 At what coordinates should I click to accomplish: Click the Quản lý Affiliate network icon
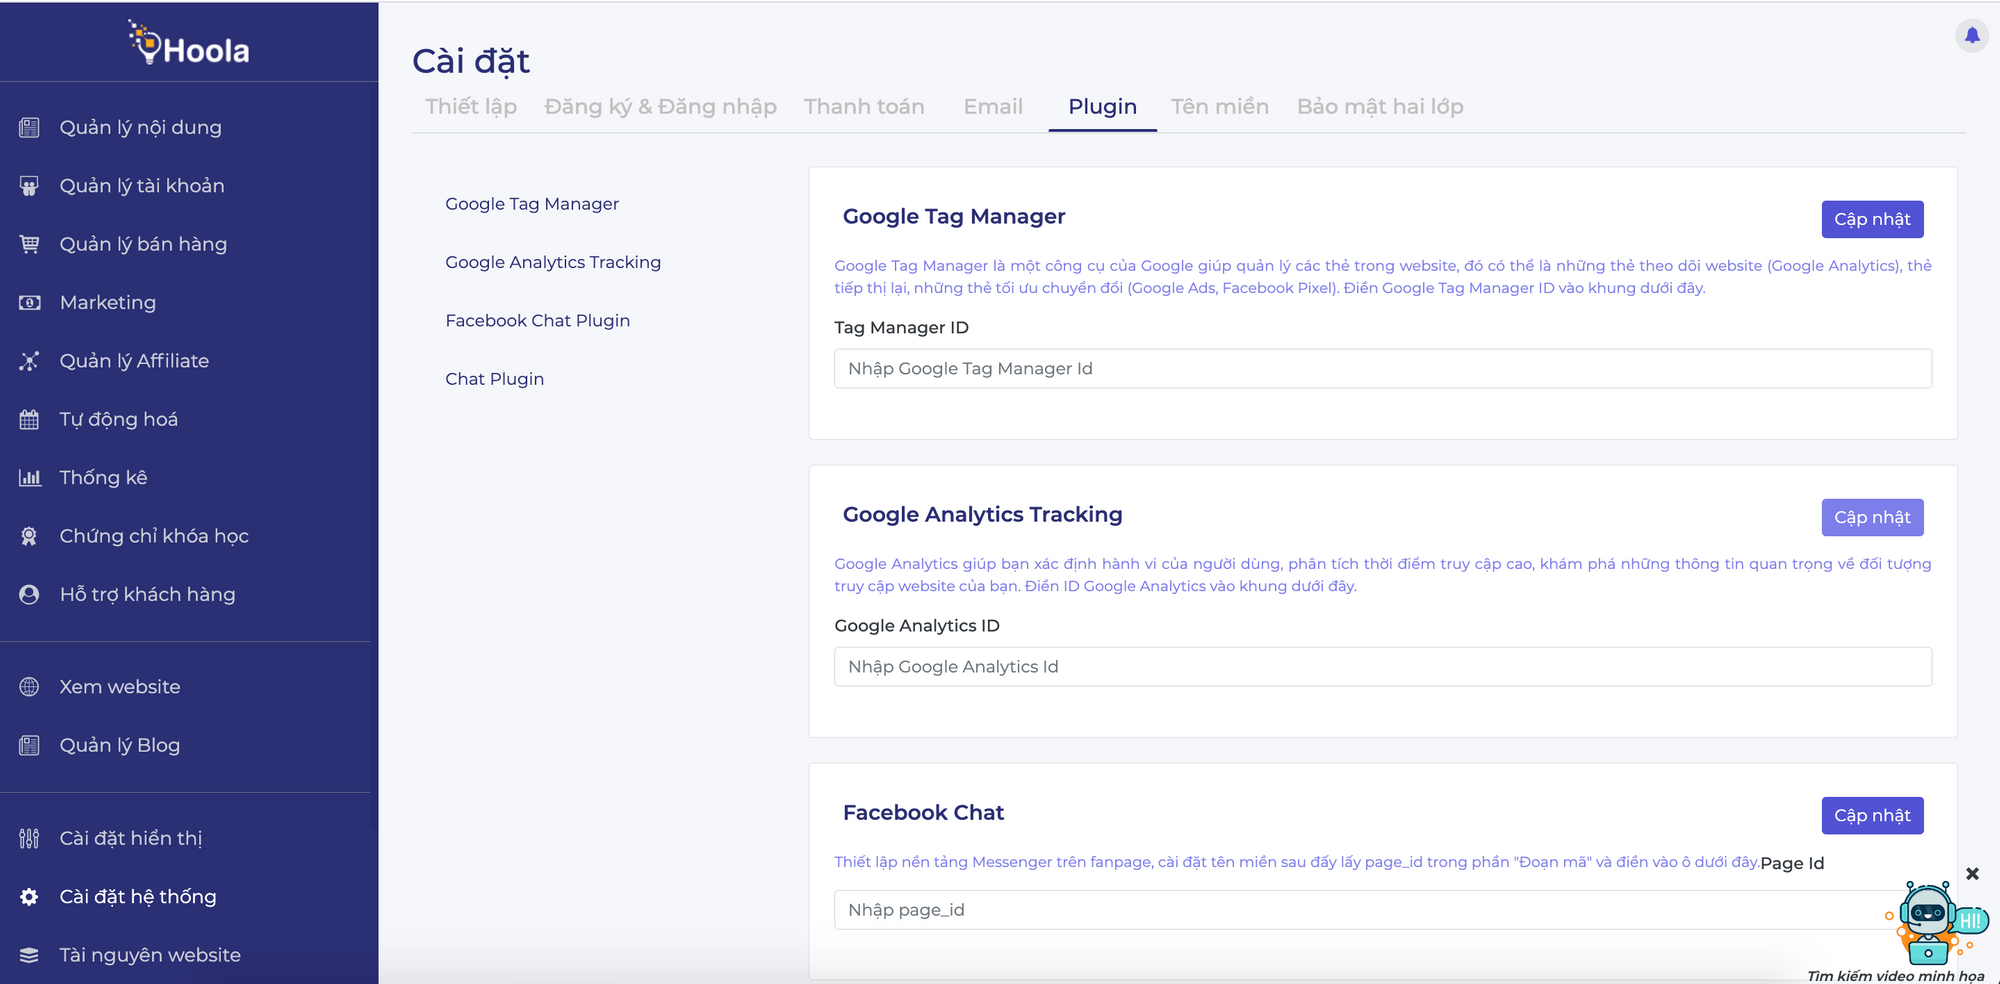tap(29, 361)
